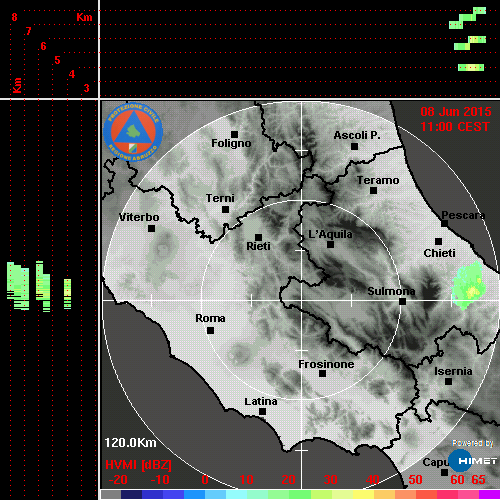
Task: Click the 'Powered by' text
Action: pyautogui.click(x=473, y=443)
